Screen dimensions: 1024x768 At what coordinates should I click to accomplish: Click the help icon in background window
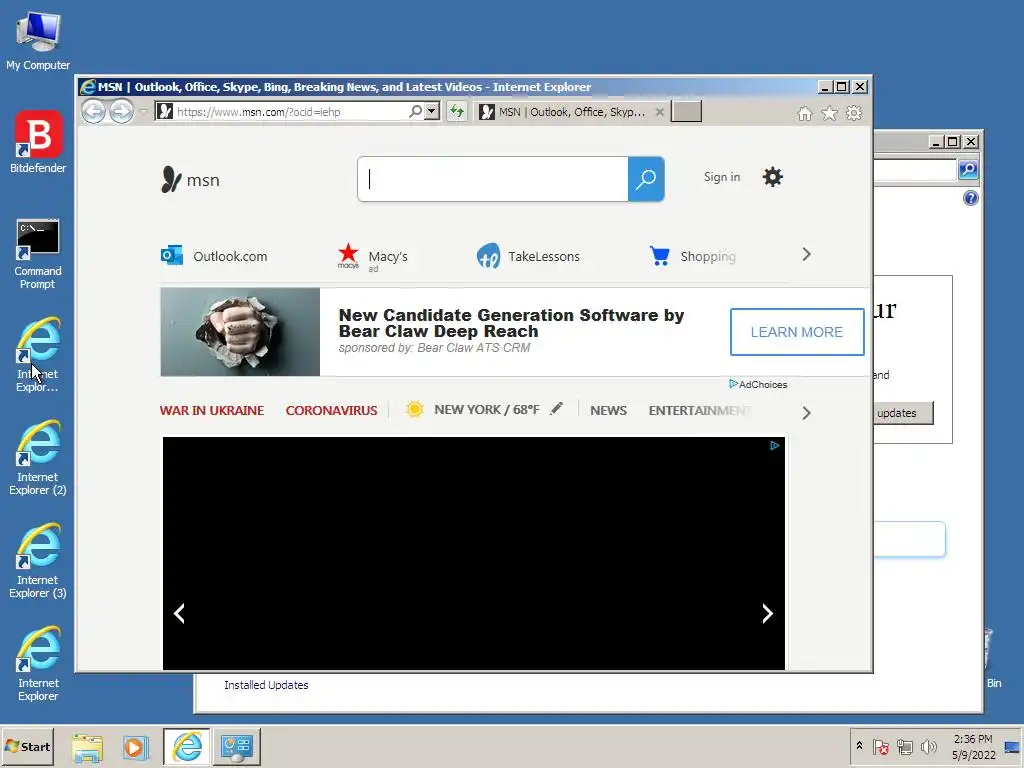point(970,198)
